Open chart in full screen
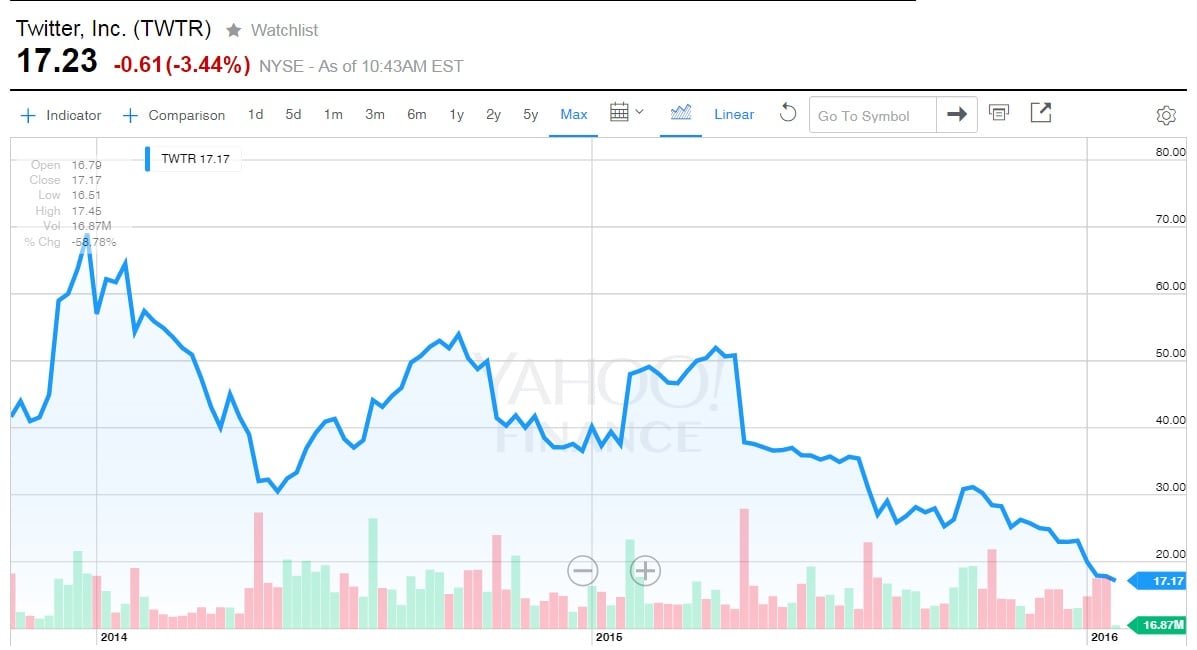This screenshot has height=650, width=1197. (1041, 113)
